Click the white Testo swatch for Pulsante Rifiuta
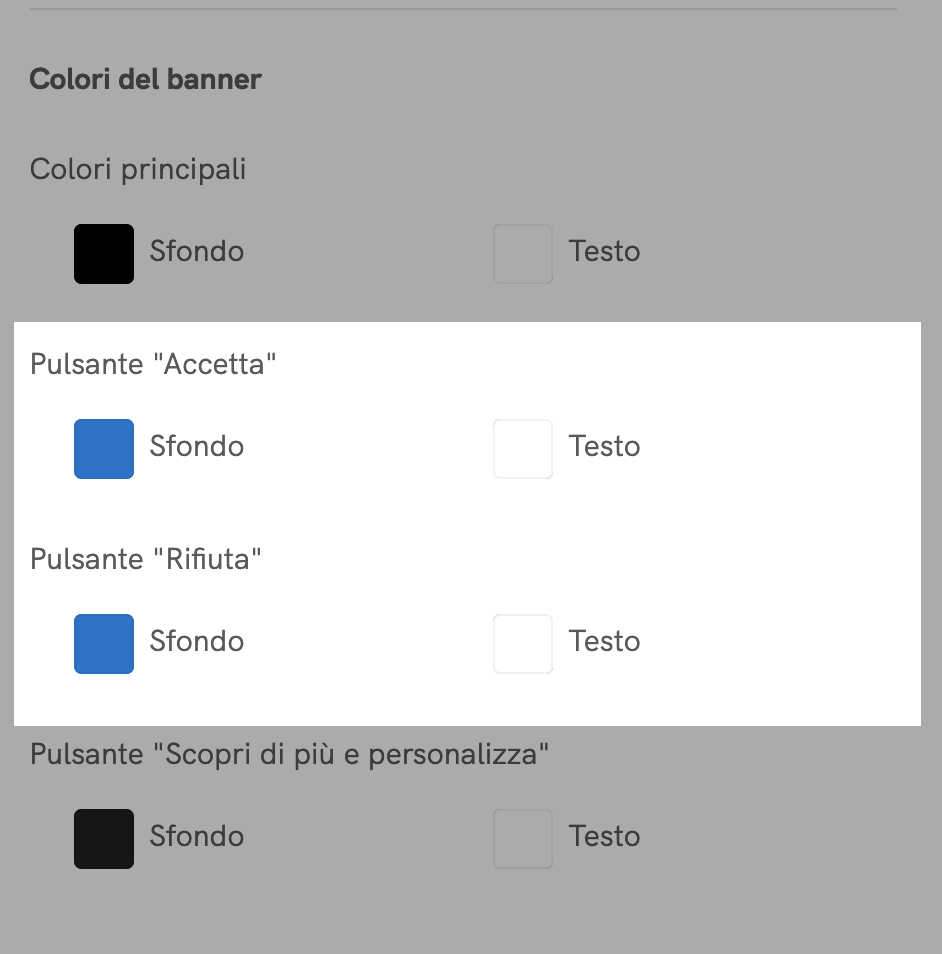This screenshot has width=942, height=954. coord(522,643)
